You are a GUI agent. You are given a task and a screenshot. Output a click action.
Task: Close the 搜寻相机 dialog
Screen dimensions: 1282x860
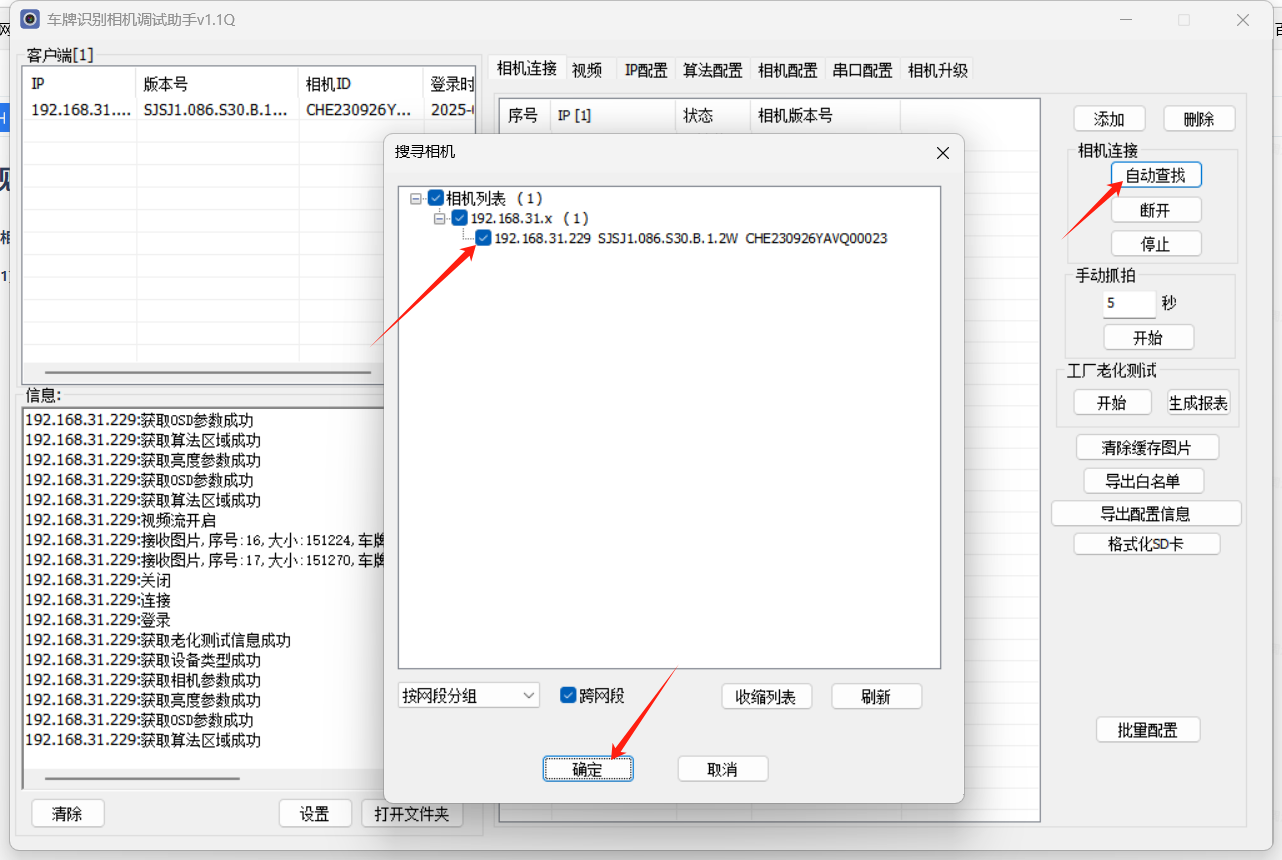click(942, 153)
